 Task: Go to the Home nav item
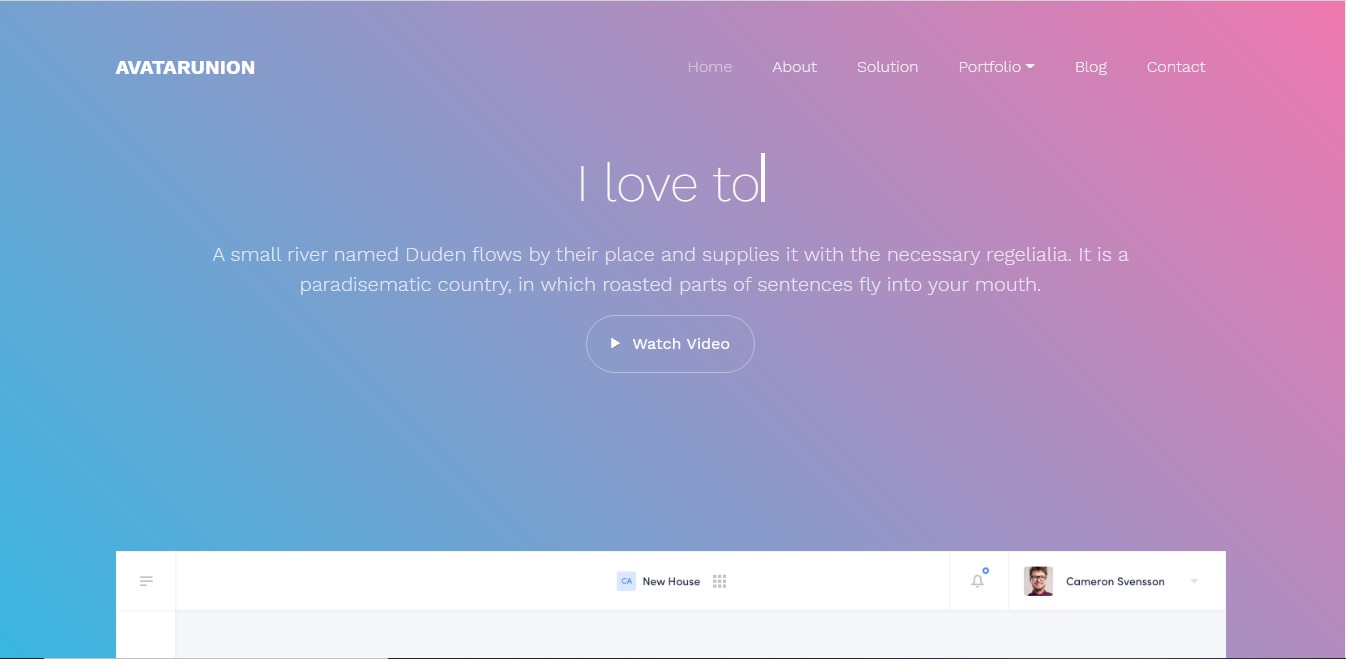pos(709,67)
